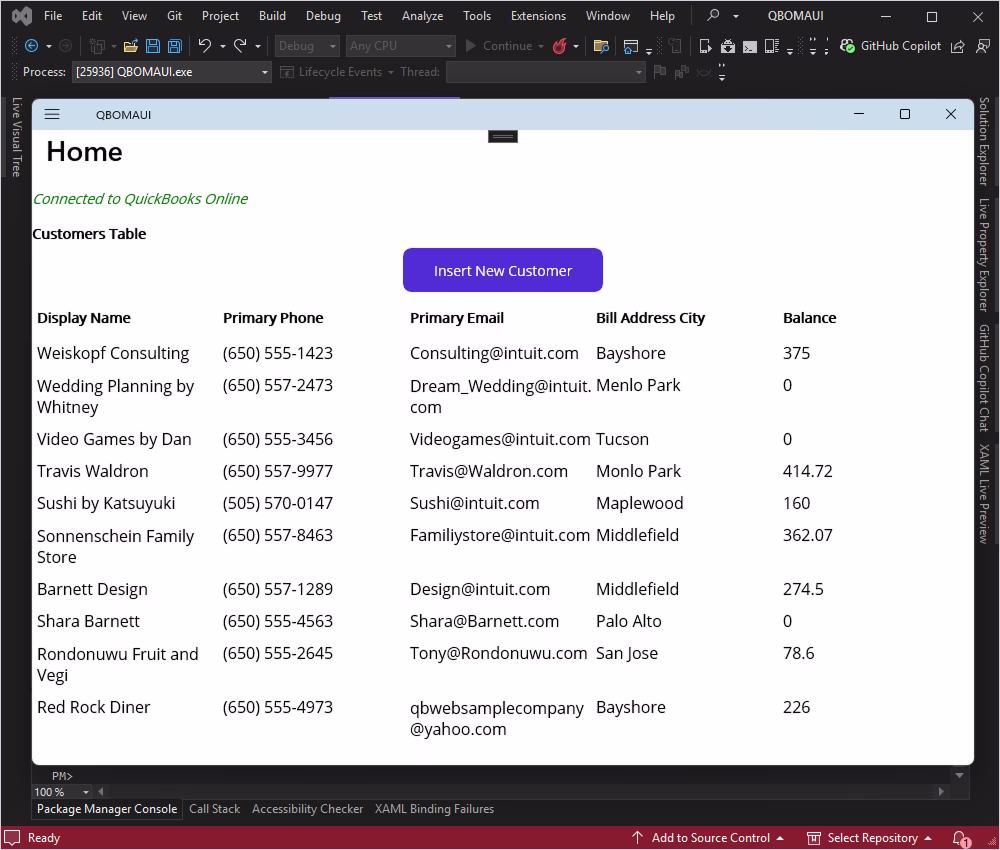Click the Weiskopf Consulting customer name
This screenshot has height=850, width=1000.
[113, 353]
